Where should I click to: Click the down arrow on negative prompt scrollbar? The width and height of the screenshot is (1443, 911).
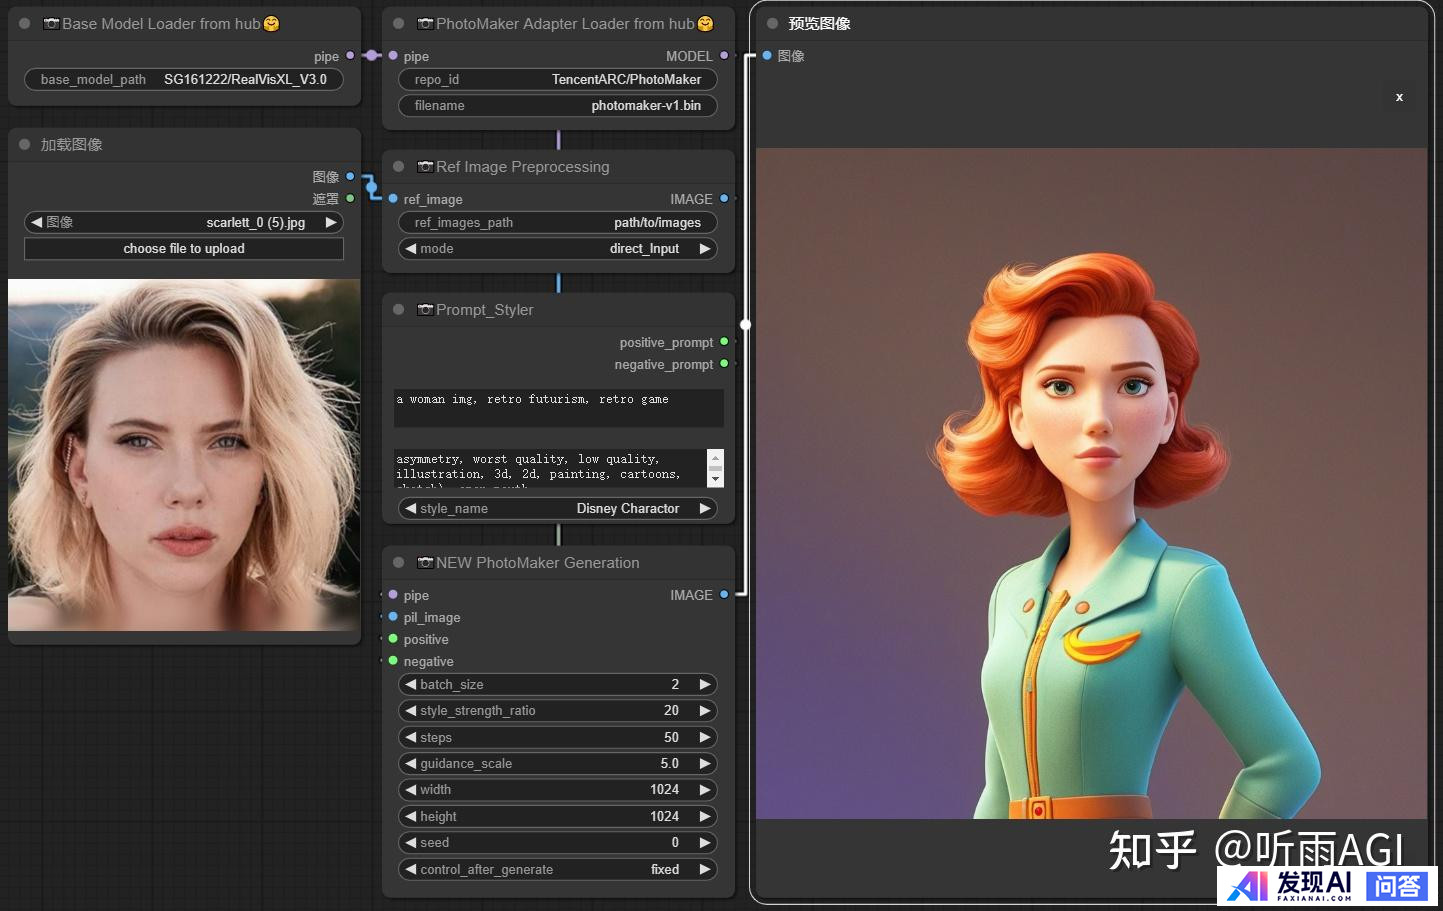[715, 480]
